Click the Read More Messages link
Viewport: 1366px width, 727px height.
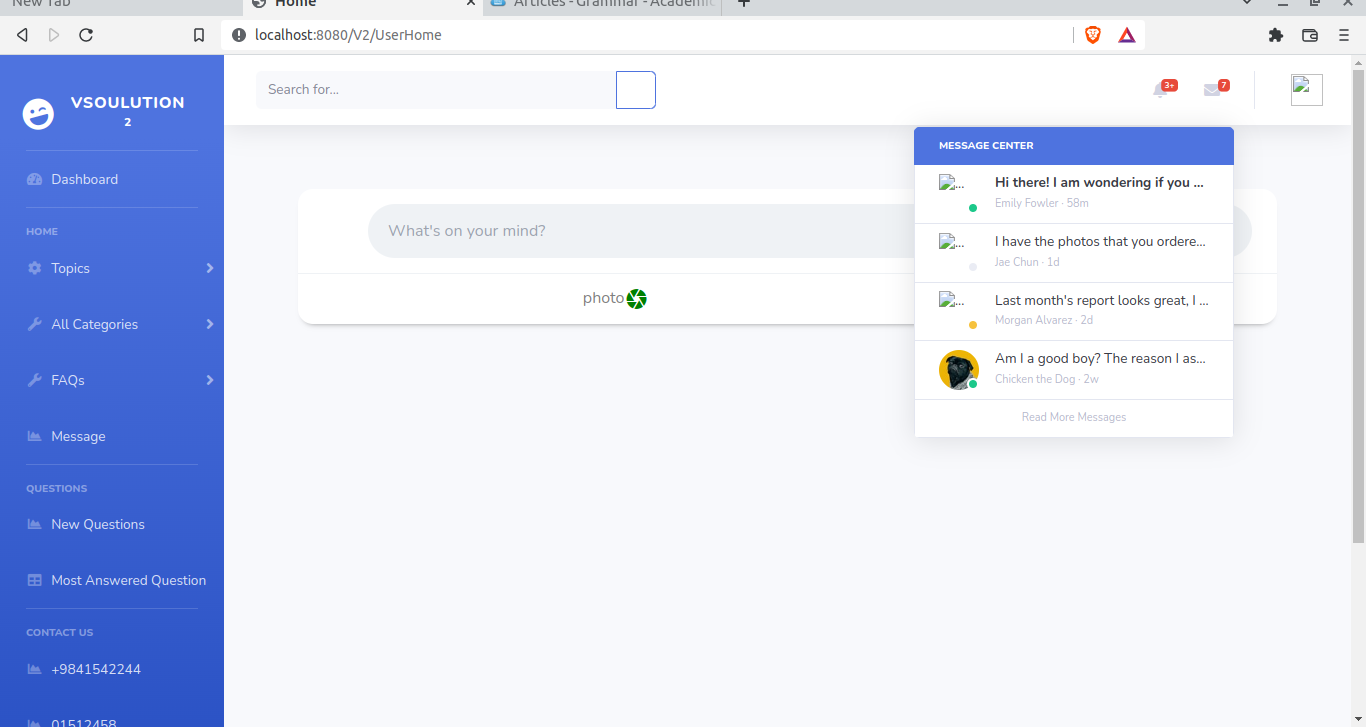1073,416
